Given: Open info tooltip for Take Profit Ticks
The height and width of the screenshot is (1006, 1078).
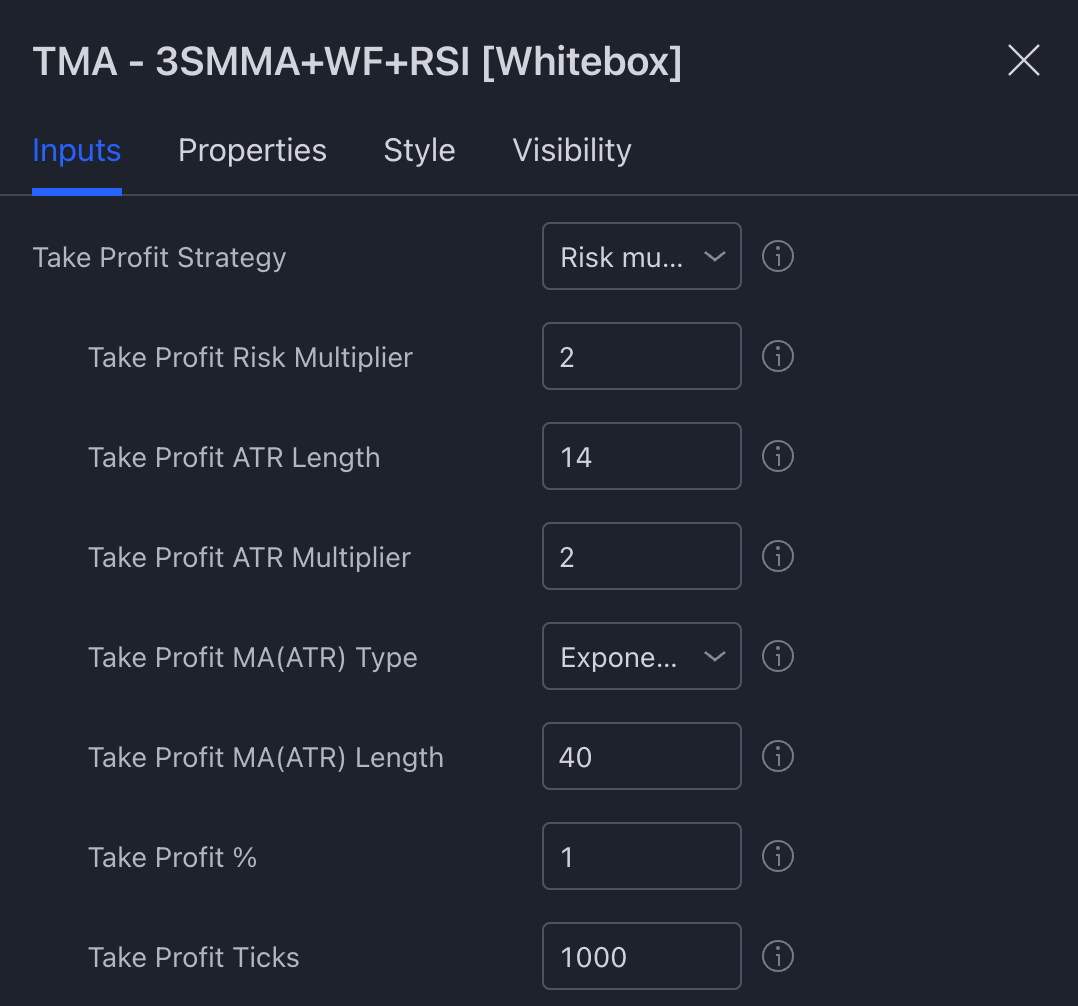Looking at the screenshot, I should coord(778,956).
